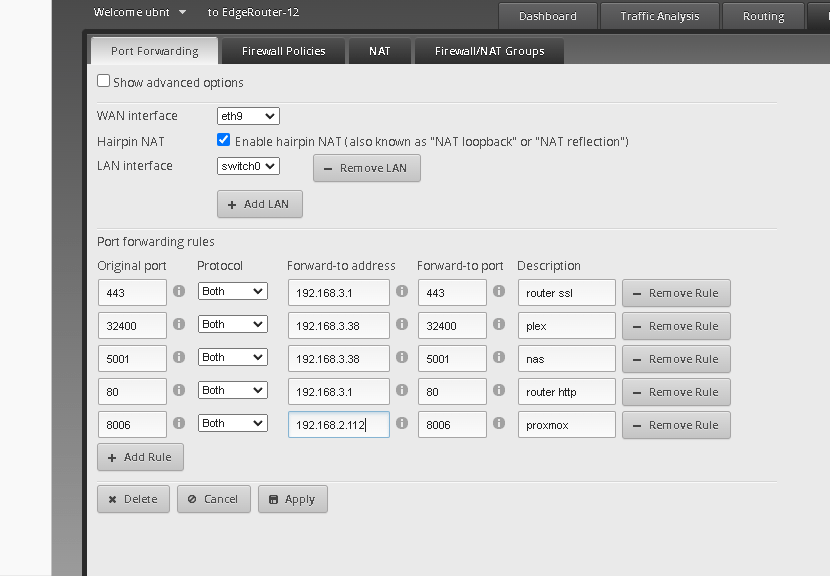This screenshot has width=830, height=576.
Task: Focus the plex description field
Action: coord(567,326)
